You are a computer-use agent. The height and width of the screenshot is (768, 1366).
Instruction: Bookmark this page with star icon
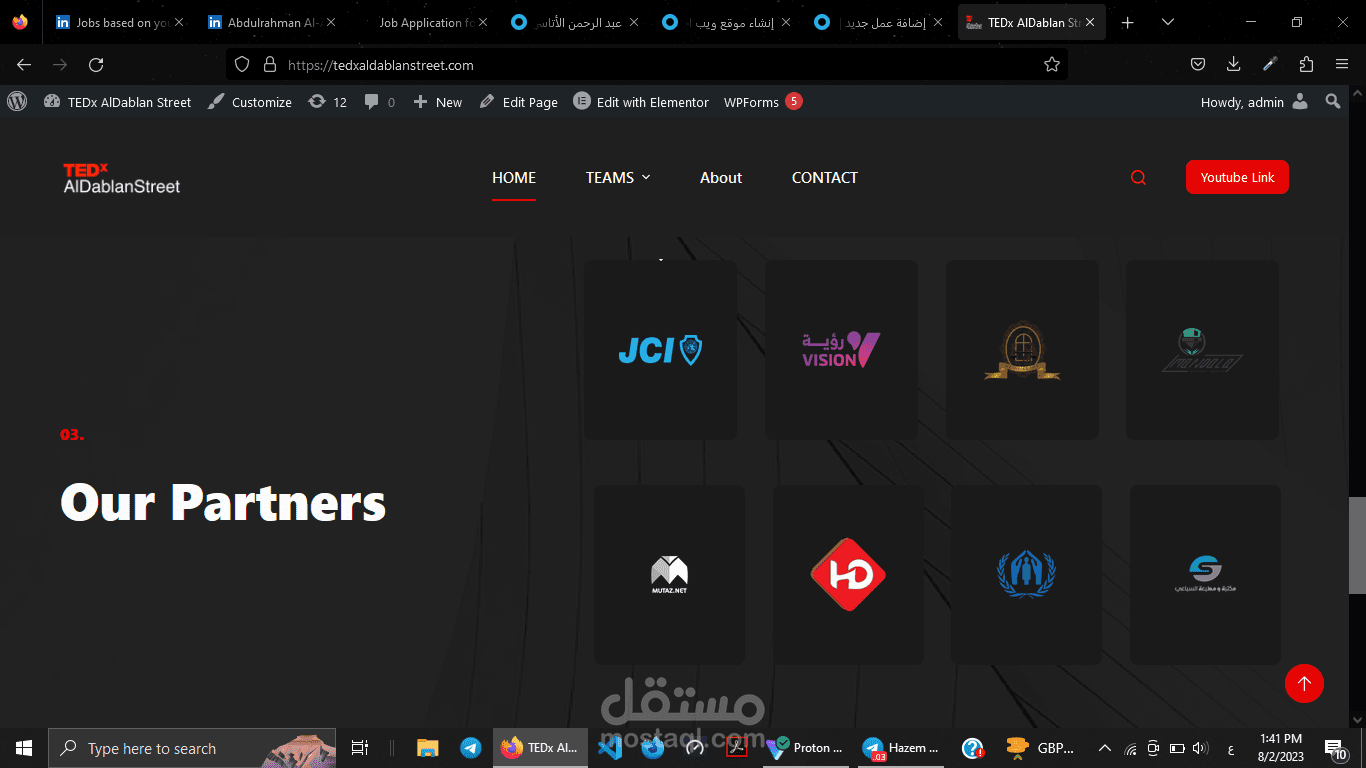[1052, 65]
